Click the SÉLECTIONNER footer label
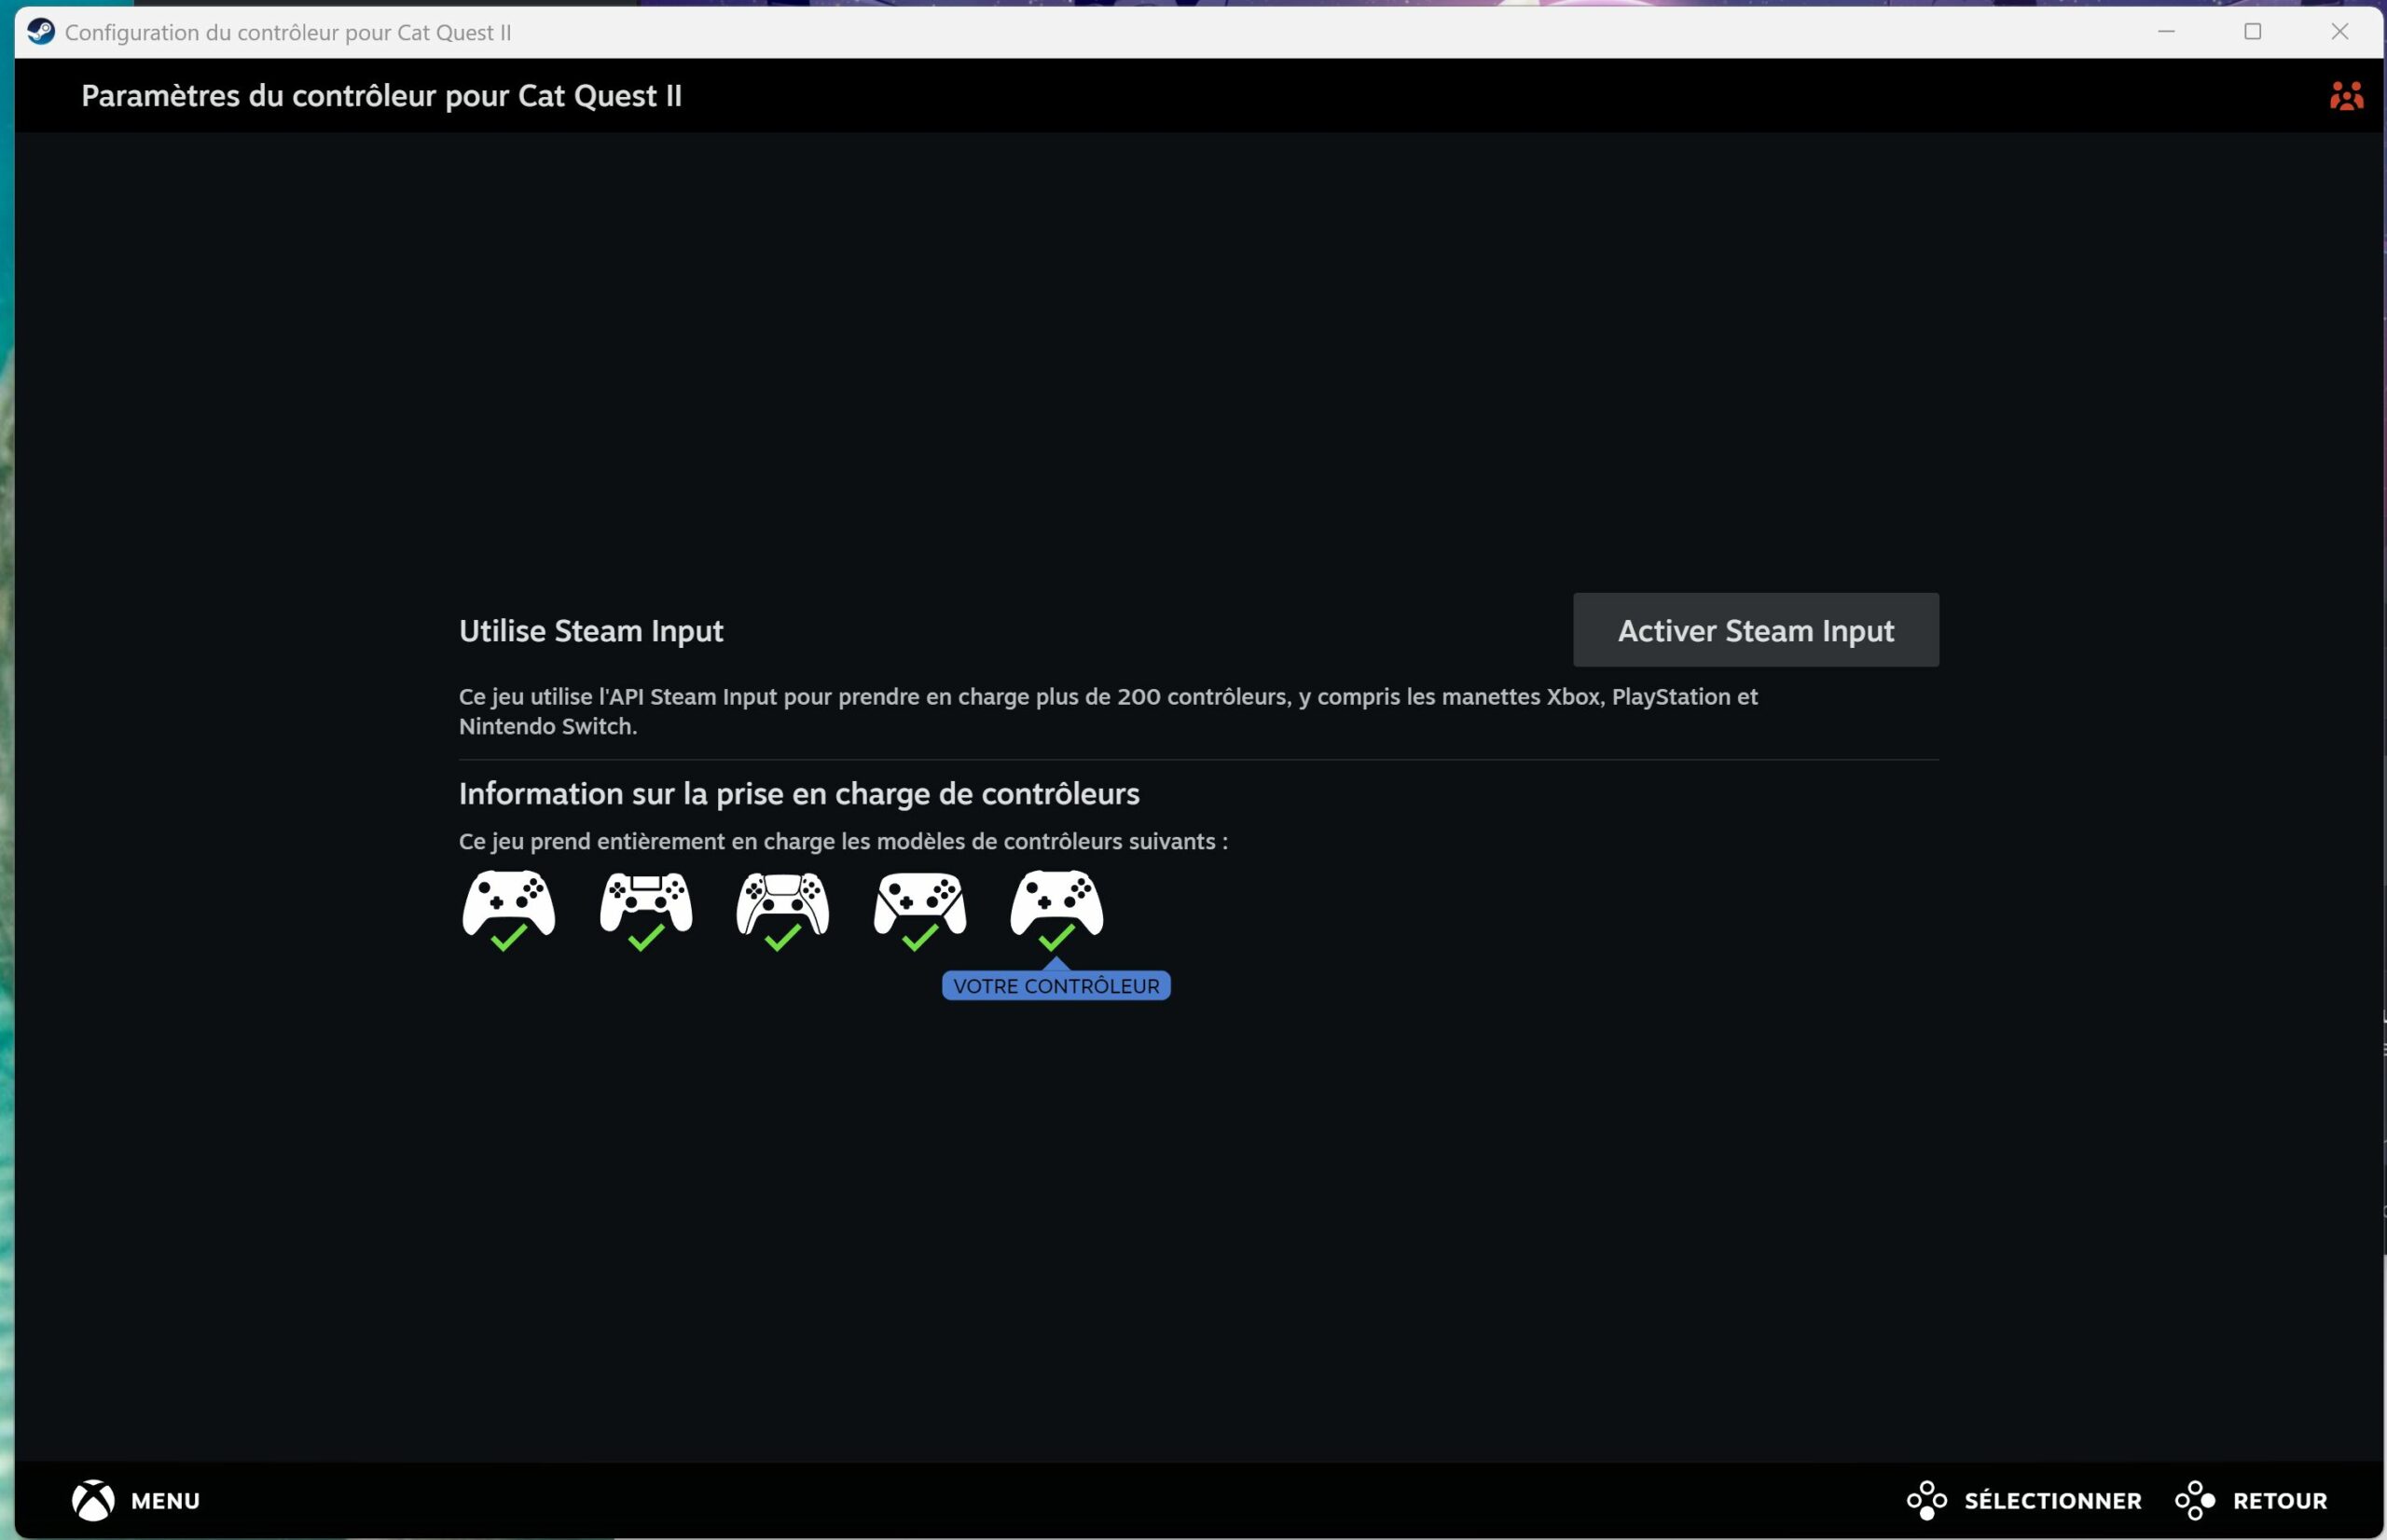The height and width of the screenshot is (1540, 2387). [2053, 1501]
